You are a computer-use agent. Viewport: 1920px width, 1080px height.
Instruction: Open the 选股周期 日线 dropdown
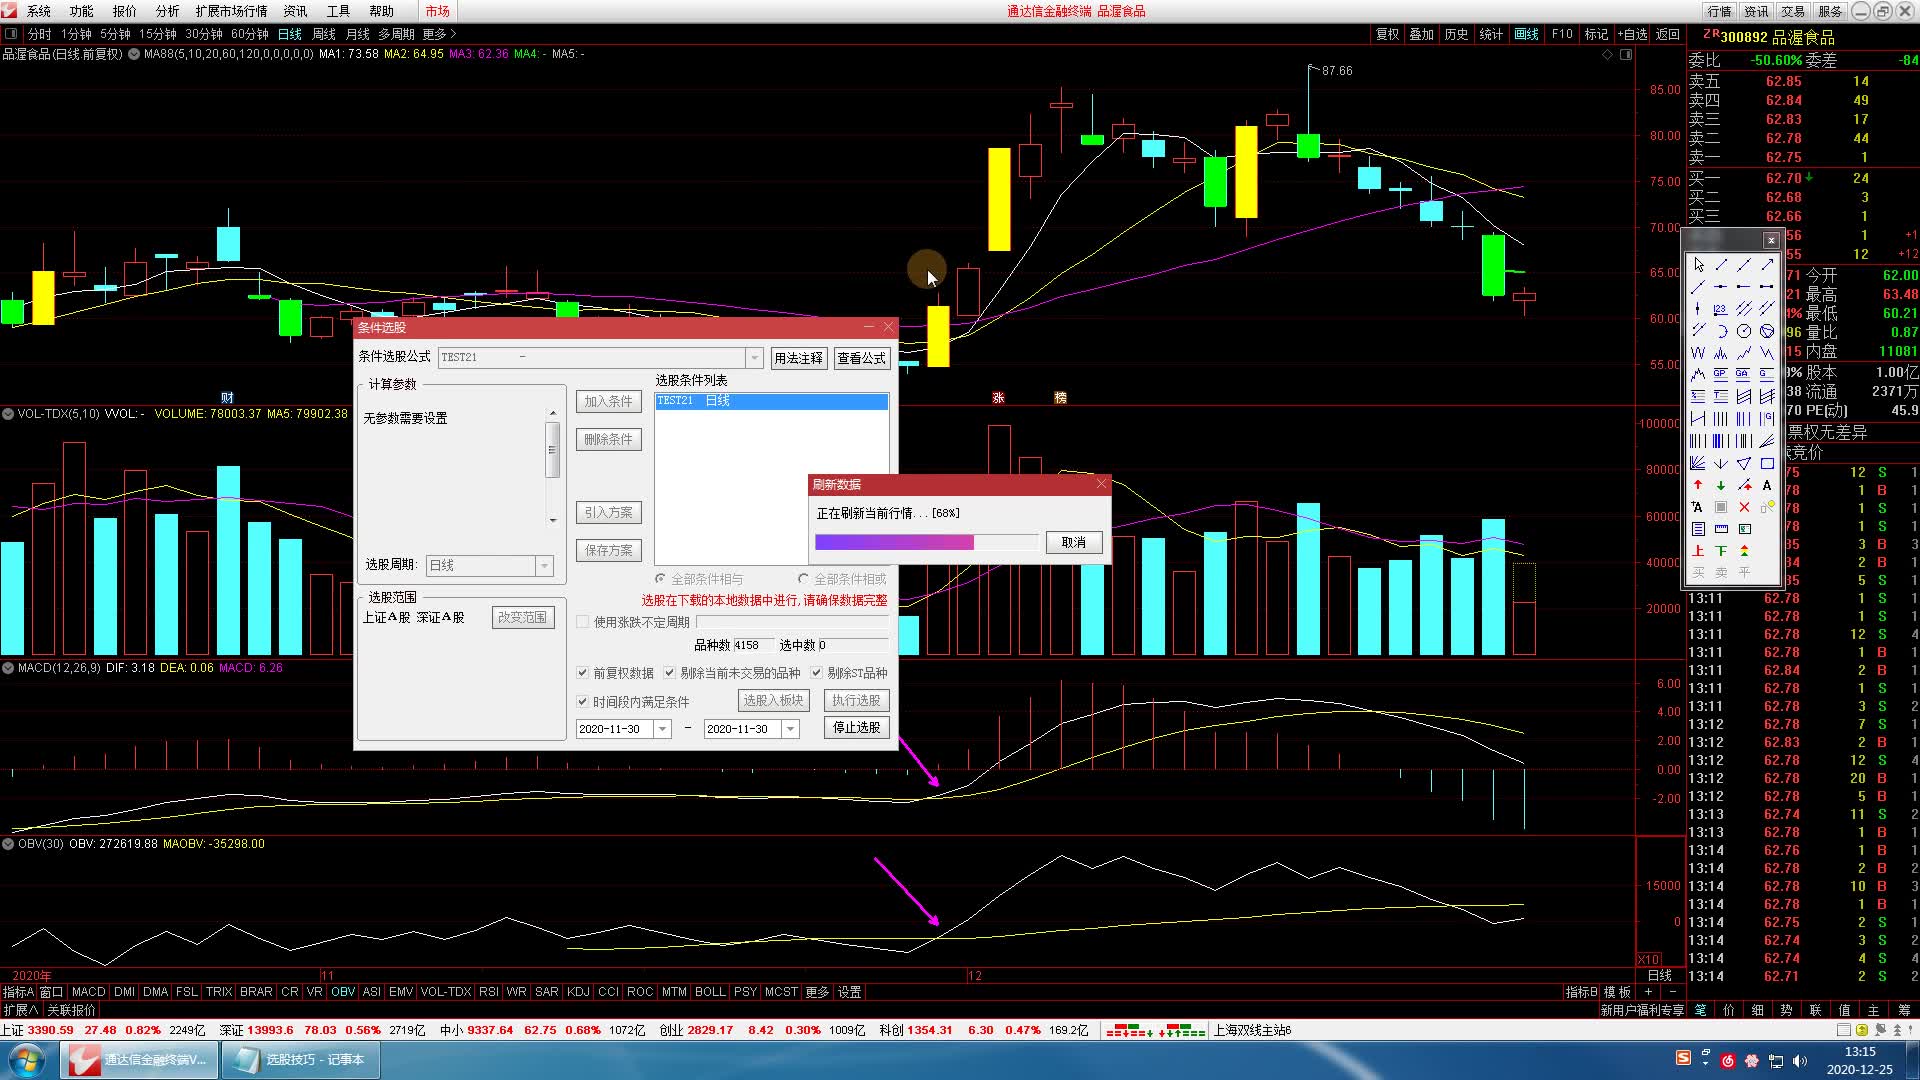544,566
